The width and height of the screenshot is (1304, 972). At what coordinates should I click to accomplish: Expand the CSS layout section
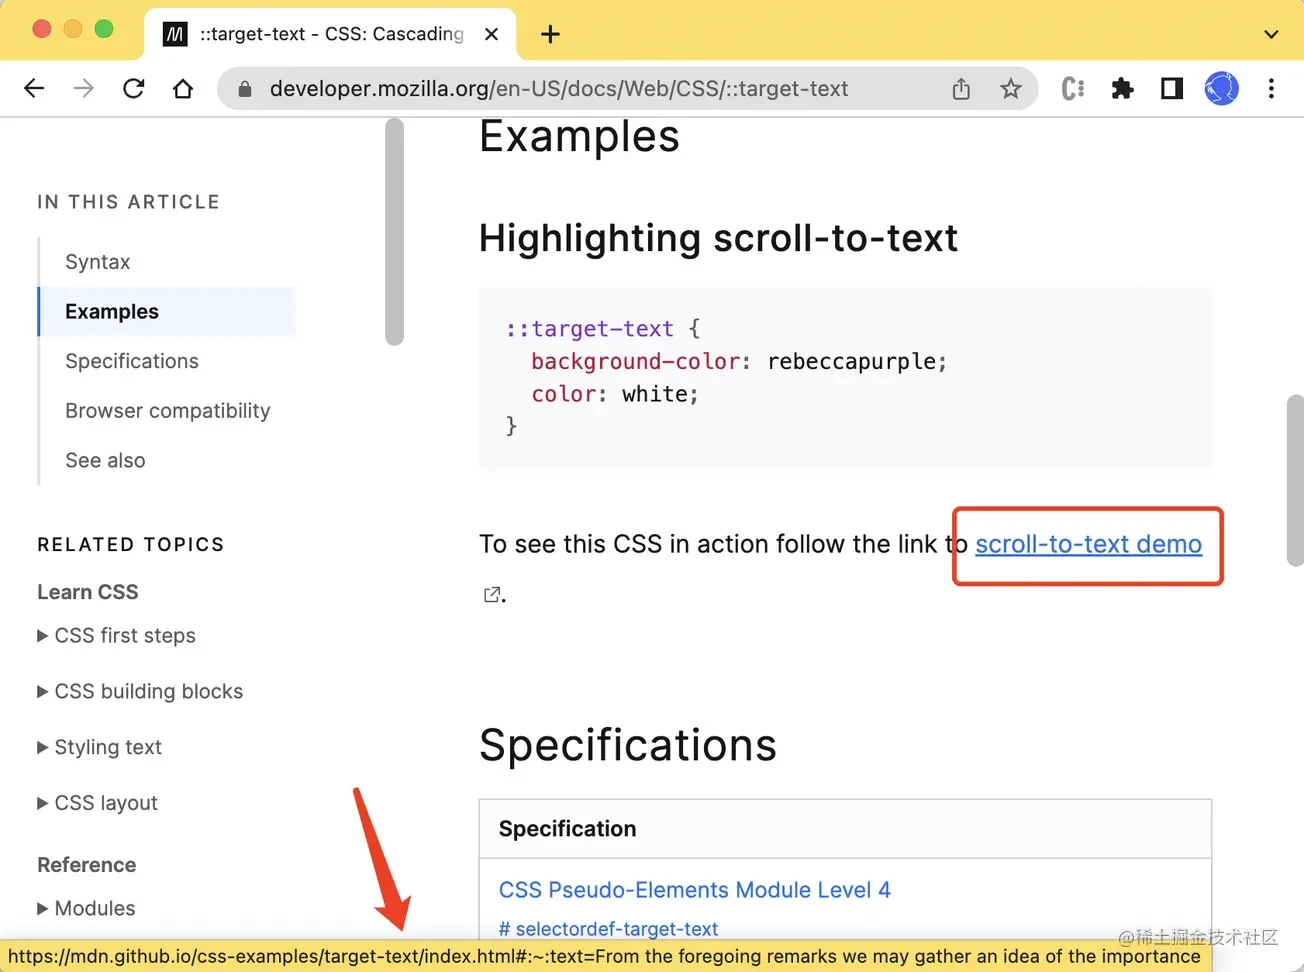click(x=97, y=803)
